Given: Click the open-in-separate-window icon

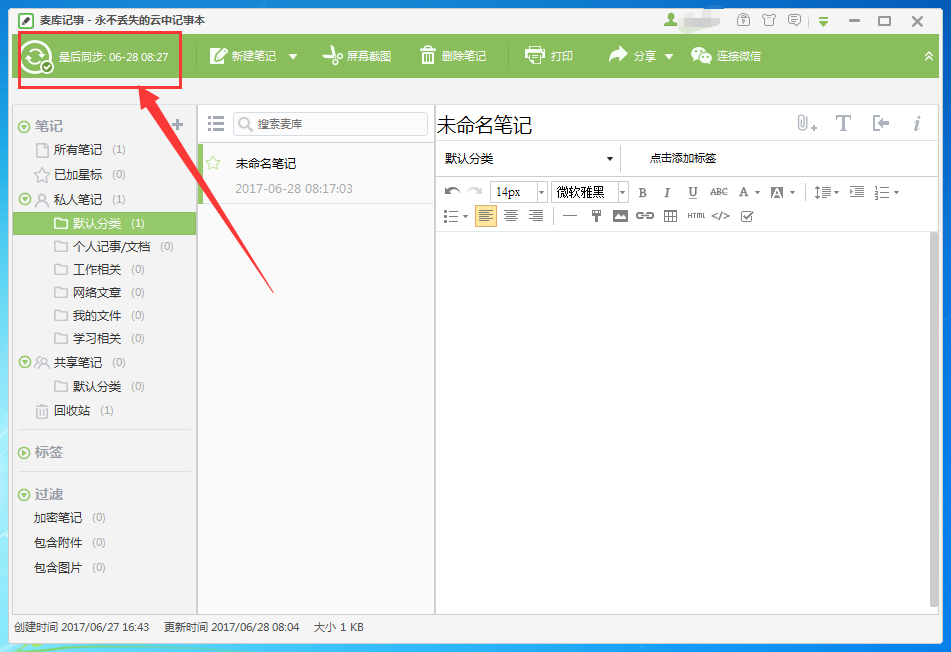Looking at the screenshot, I should pyautogui.click(x=881, y=124).
